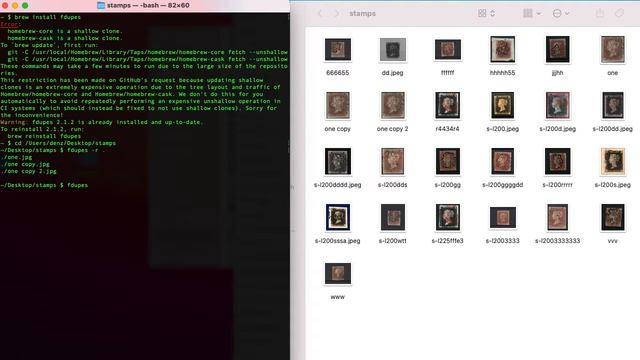Select the r4434r4 stamp image
This screenshot has height=360, width=640.
[448, 105]
